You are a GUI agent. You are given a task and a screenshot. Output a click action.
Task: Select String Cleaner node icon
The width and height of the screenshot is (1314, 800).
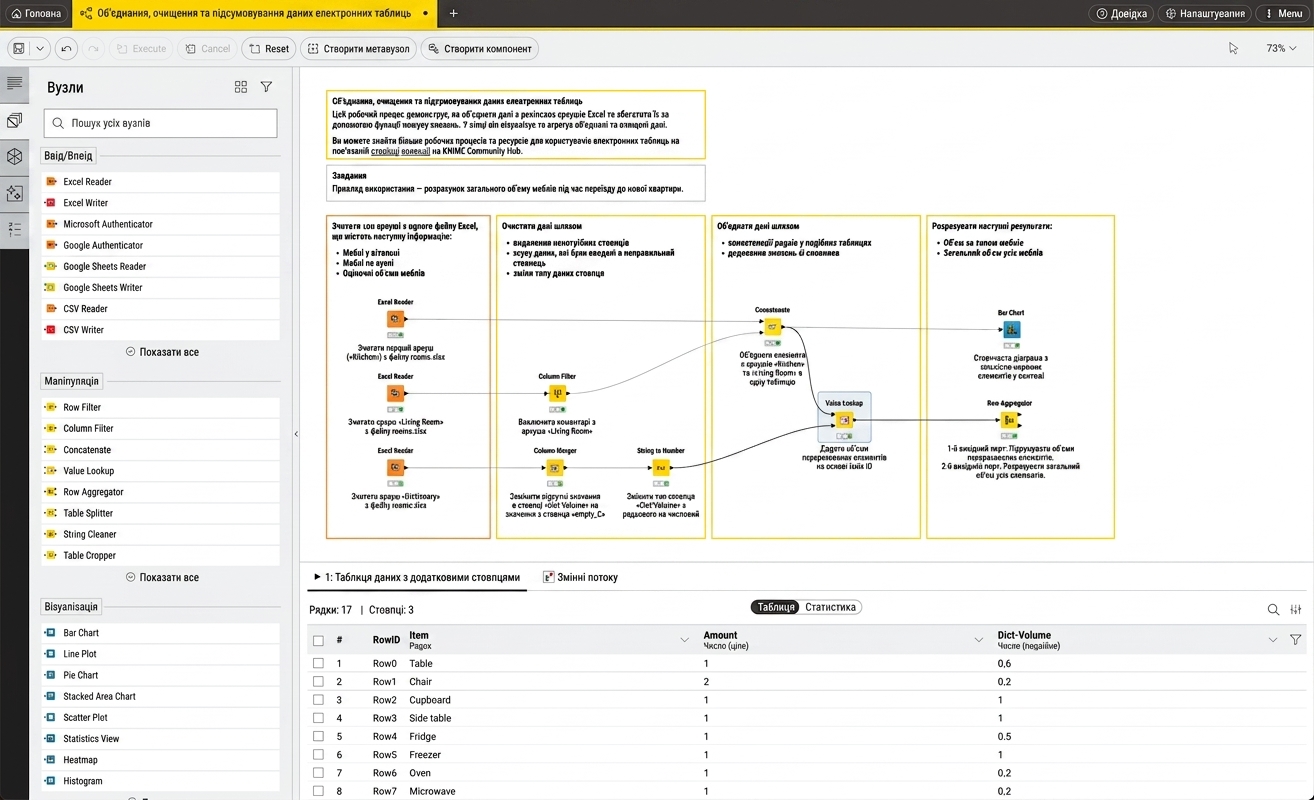point(52,535)
